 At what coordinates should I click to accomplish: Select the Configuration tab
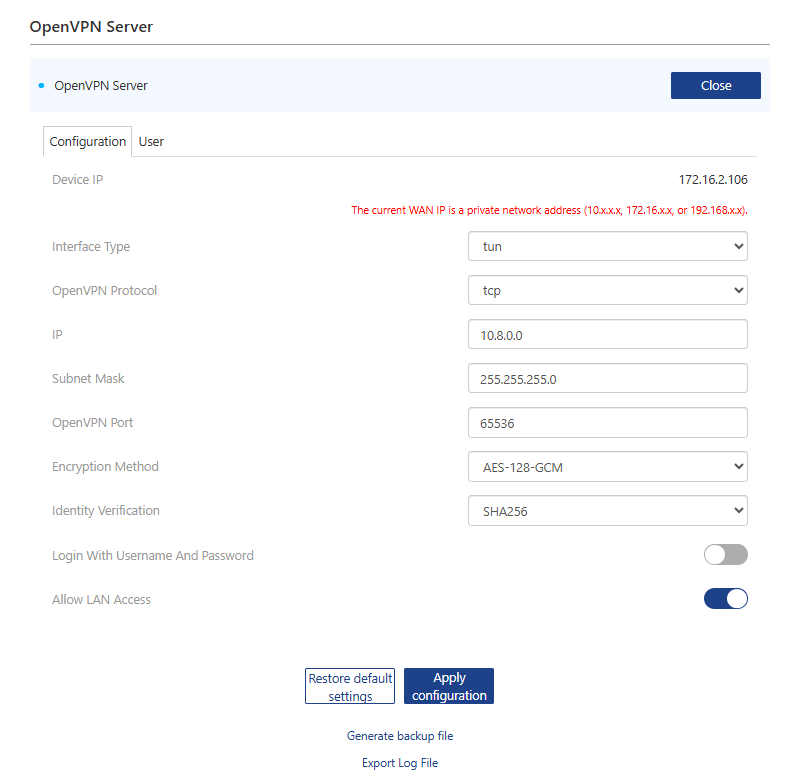click(x=88, y=142)
